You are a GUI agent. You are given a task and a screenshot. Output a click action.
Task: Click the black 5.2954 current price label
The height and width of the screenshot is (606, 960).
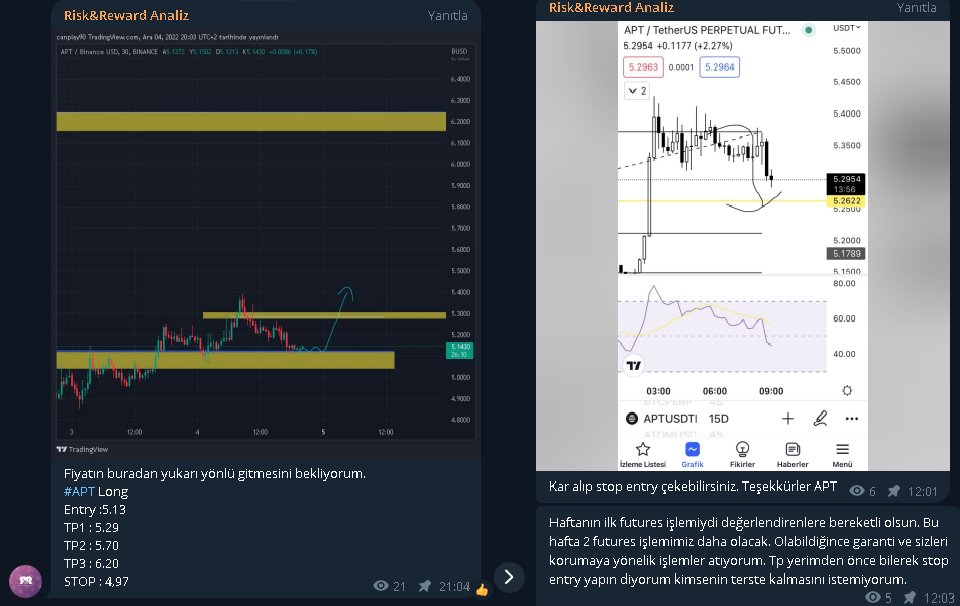[846, 184]
